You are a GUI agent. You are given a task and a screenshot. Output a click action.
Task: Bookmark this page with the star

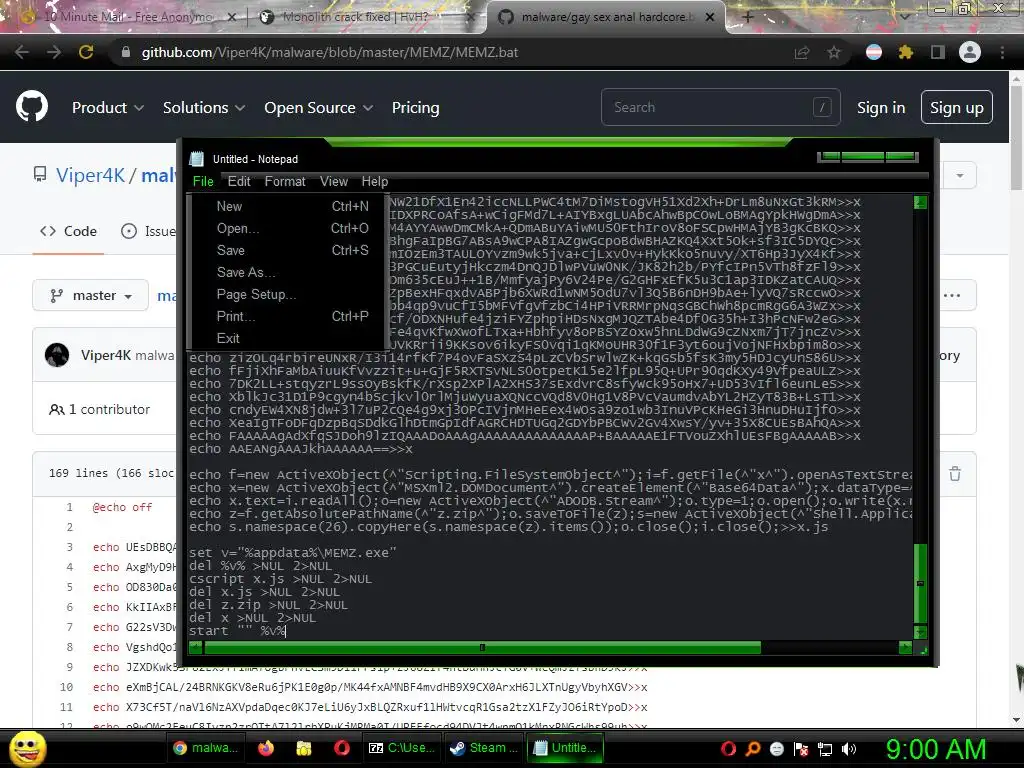click(834, 52)
